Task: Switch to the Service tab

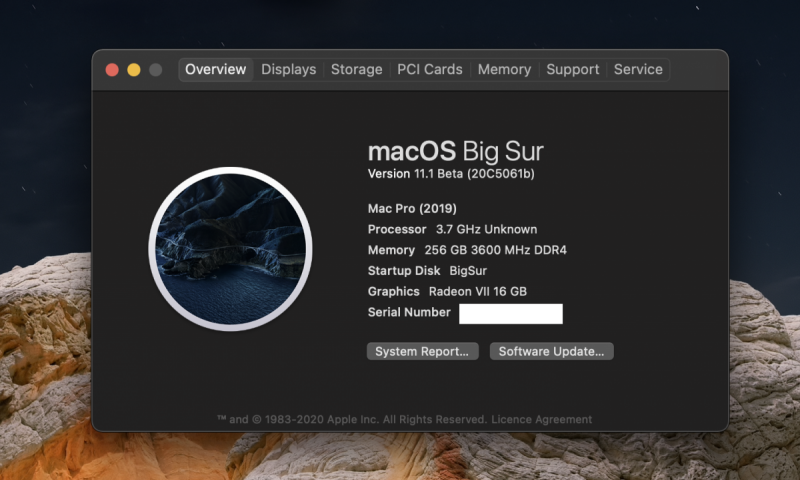Action: point(638,69)
